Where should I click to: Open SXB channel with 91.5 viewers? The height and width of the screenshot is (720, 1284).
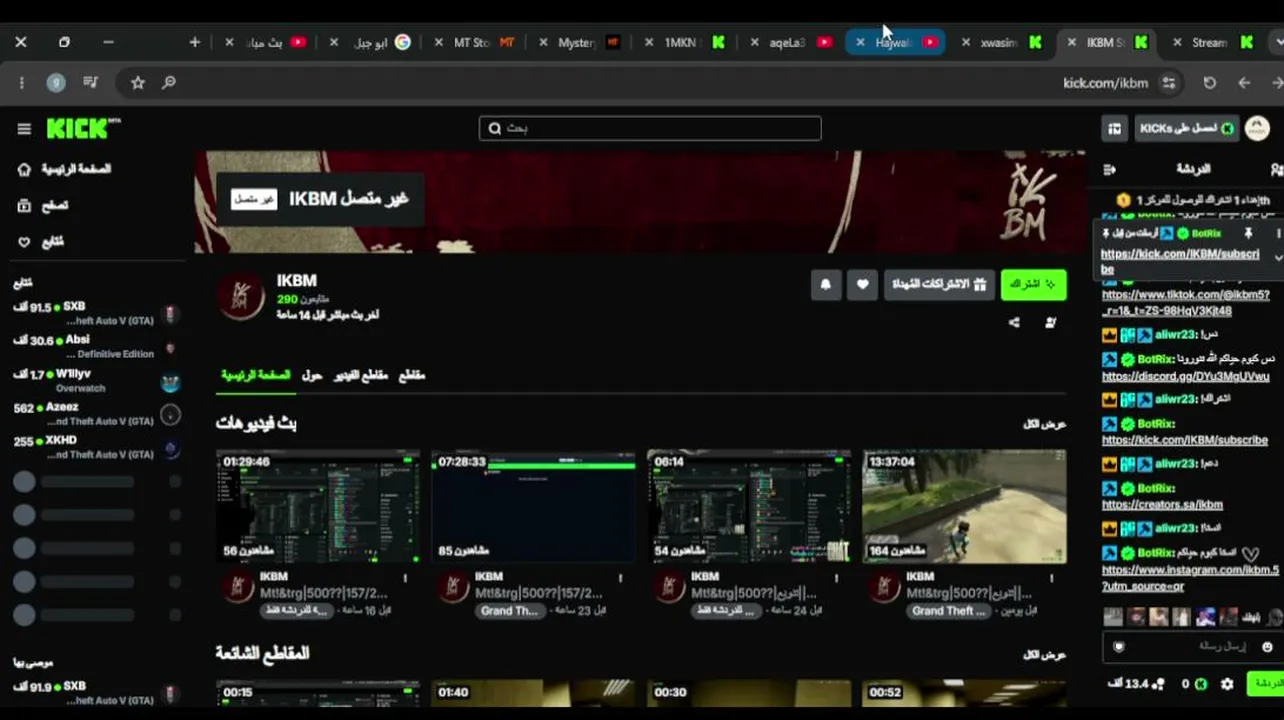[96, 313]
